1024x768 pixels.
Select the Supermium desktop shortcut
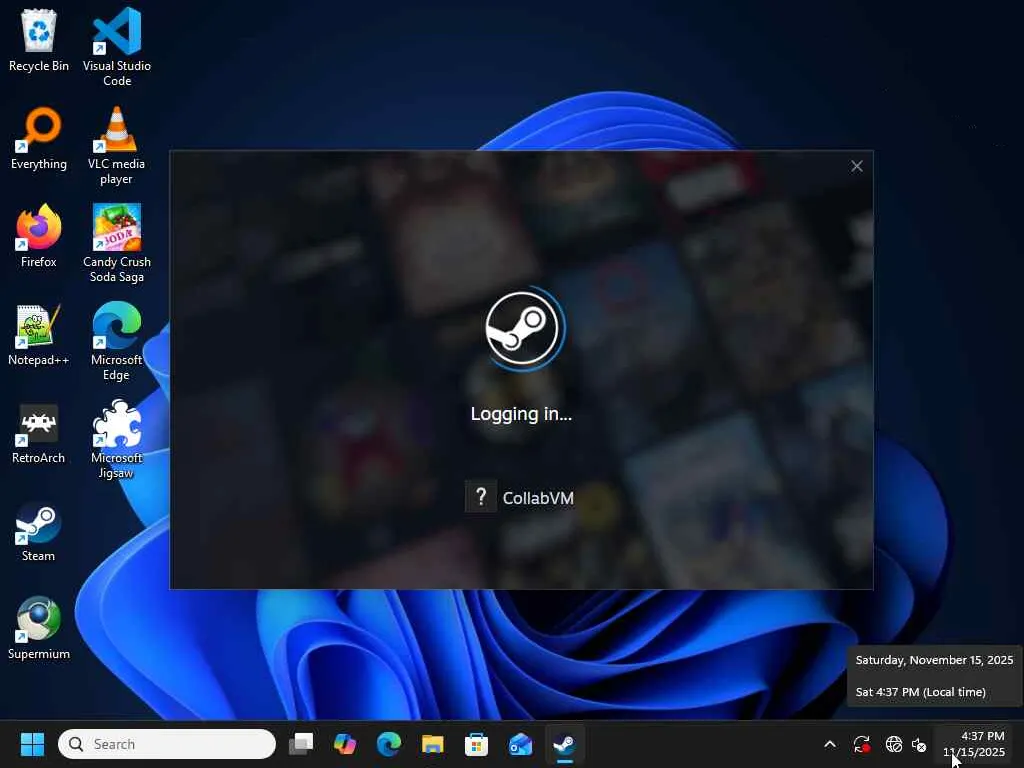(x=39, y=628)
